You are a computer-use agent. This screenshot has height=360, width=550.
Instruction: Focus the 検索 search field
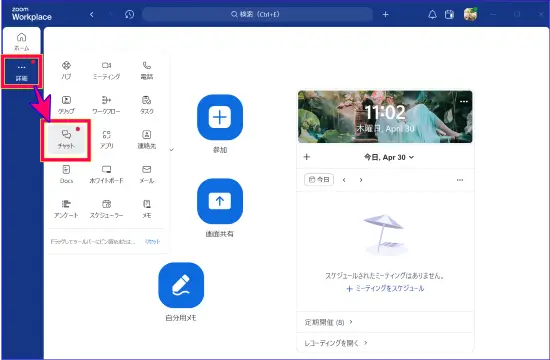point(257,14)
